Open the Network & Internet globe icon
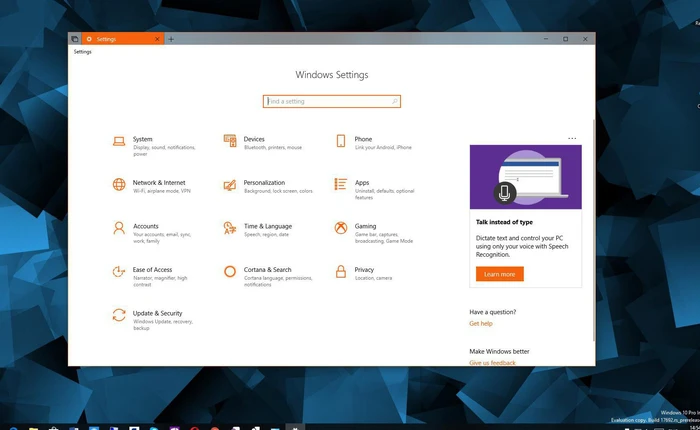This screenshot has height=430, width=700. point(119,184)
